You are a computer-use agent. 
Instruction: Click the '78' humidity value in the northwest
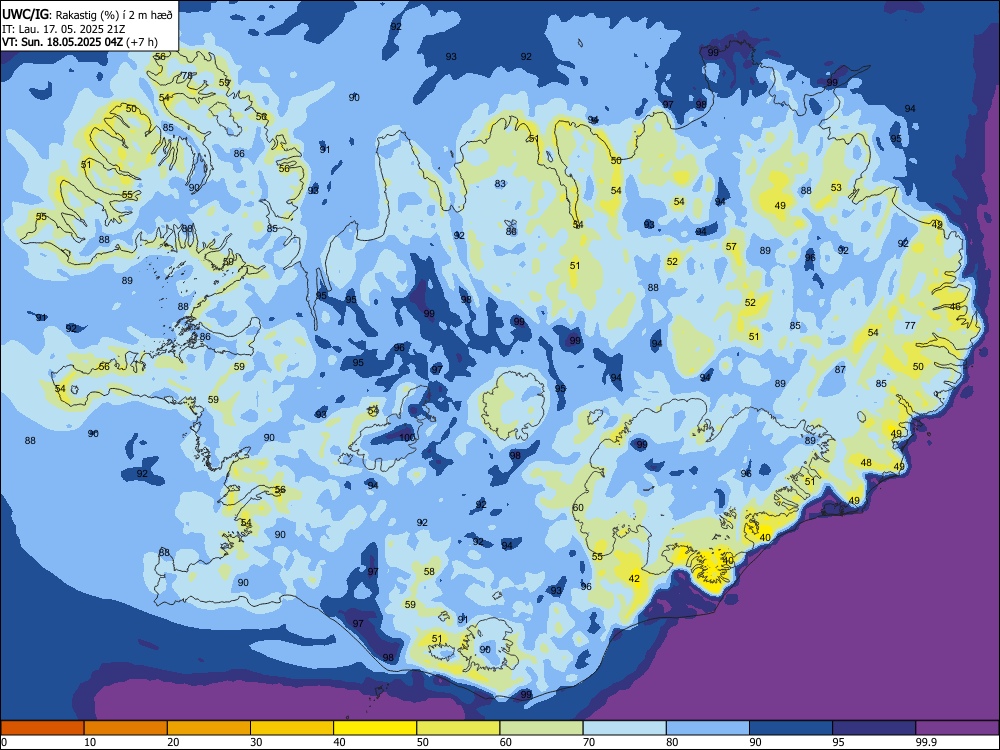187,75
